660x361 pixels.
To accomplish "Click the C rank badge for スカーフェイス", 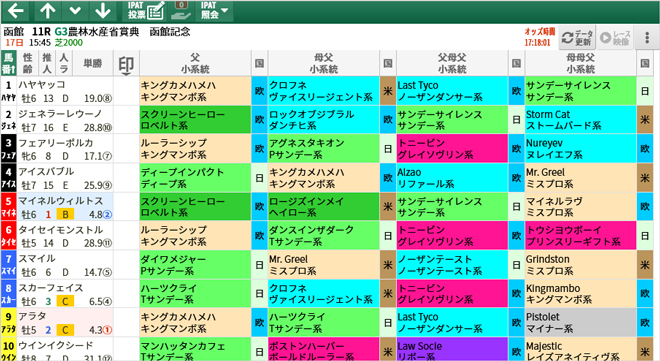I will click(65, 301).
